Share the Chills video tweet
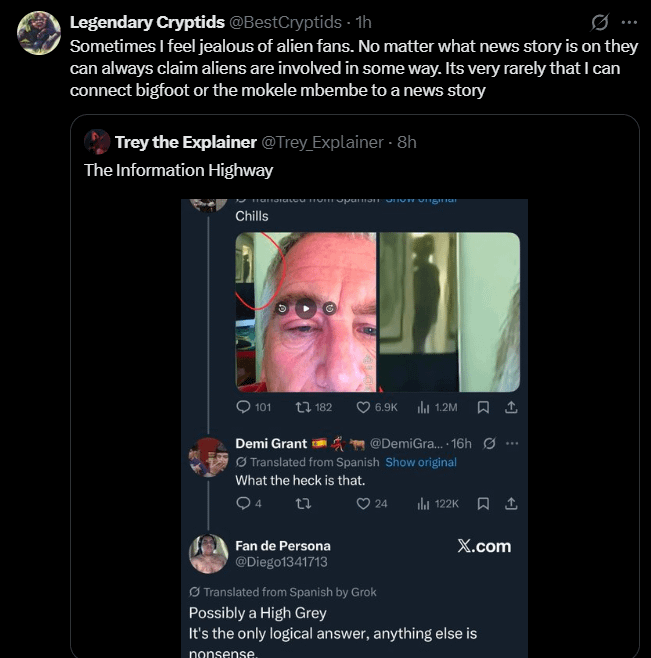This screenshot has width=651, height=658. [510, 407]
